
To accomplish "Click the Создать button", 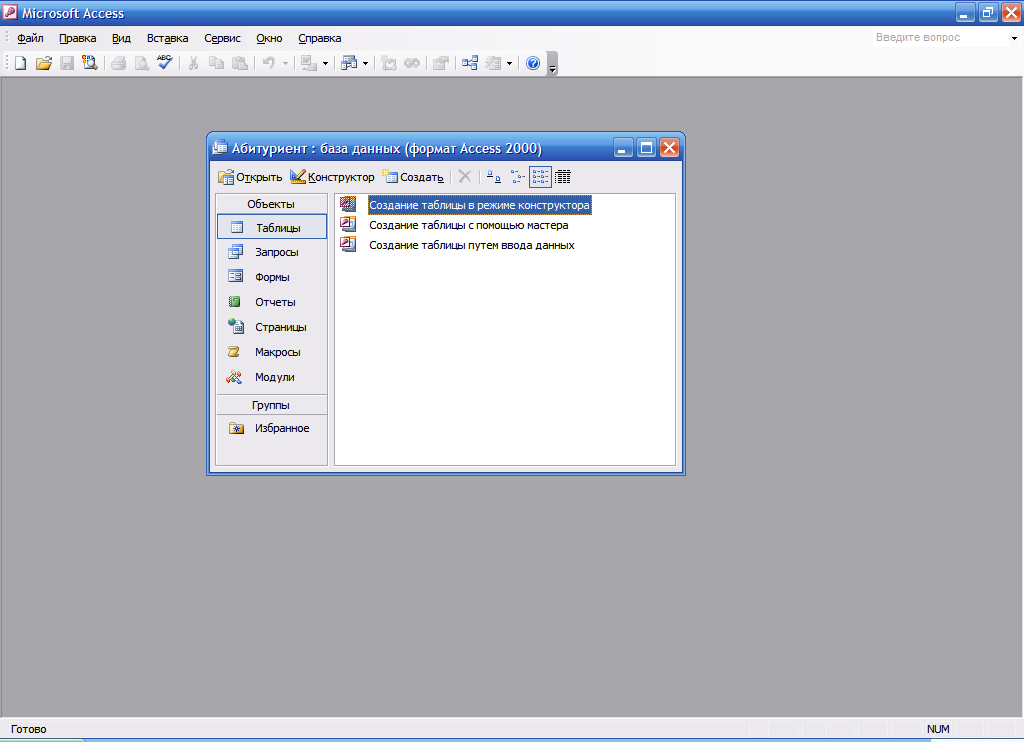I will coord(413,177).
